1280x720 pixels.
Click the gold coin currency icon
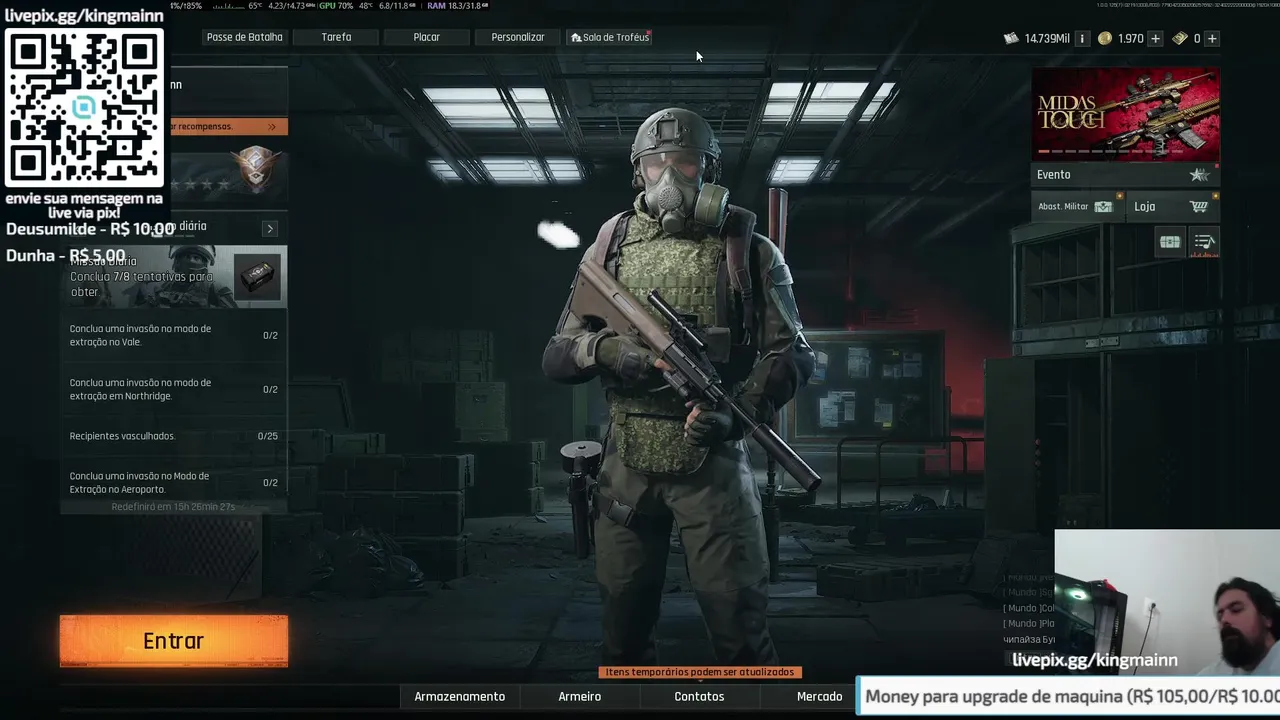click(x=1104, y=39)
